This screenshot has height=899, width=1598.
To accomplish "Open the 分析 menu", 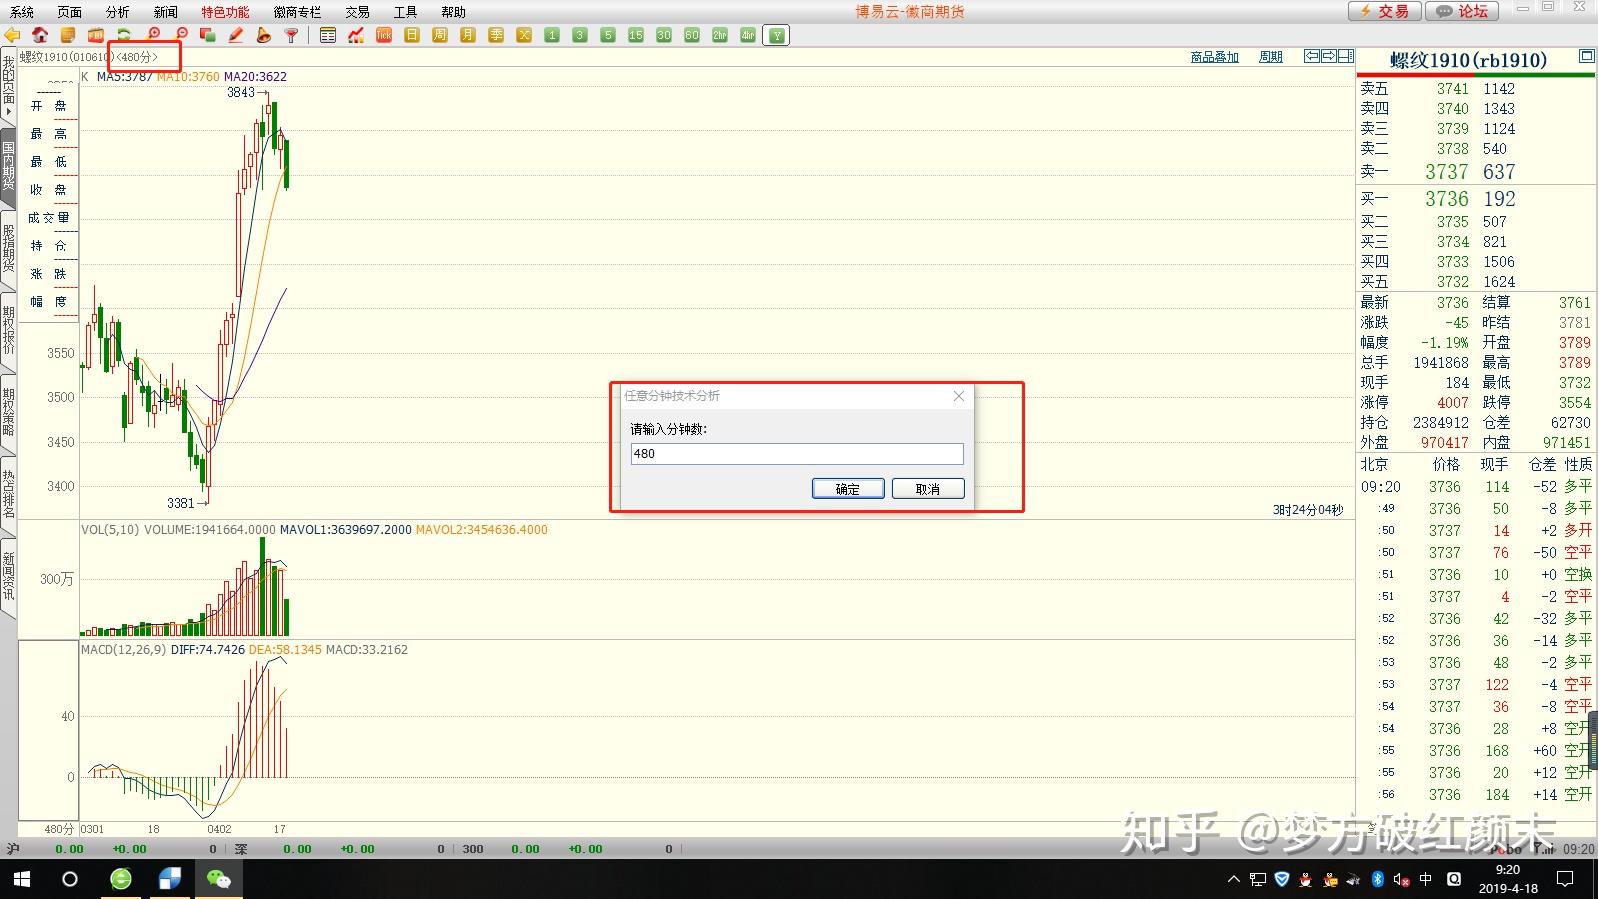I will 117,12.
